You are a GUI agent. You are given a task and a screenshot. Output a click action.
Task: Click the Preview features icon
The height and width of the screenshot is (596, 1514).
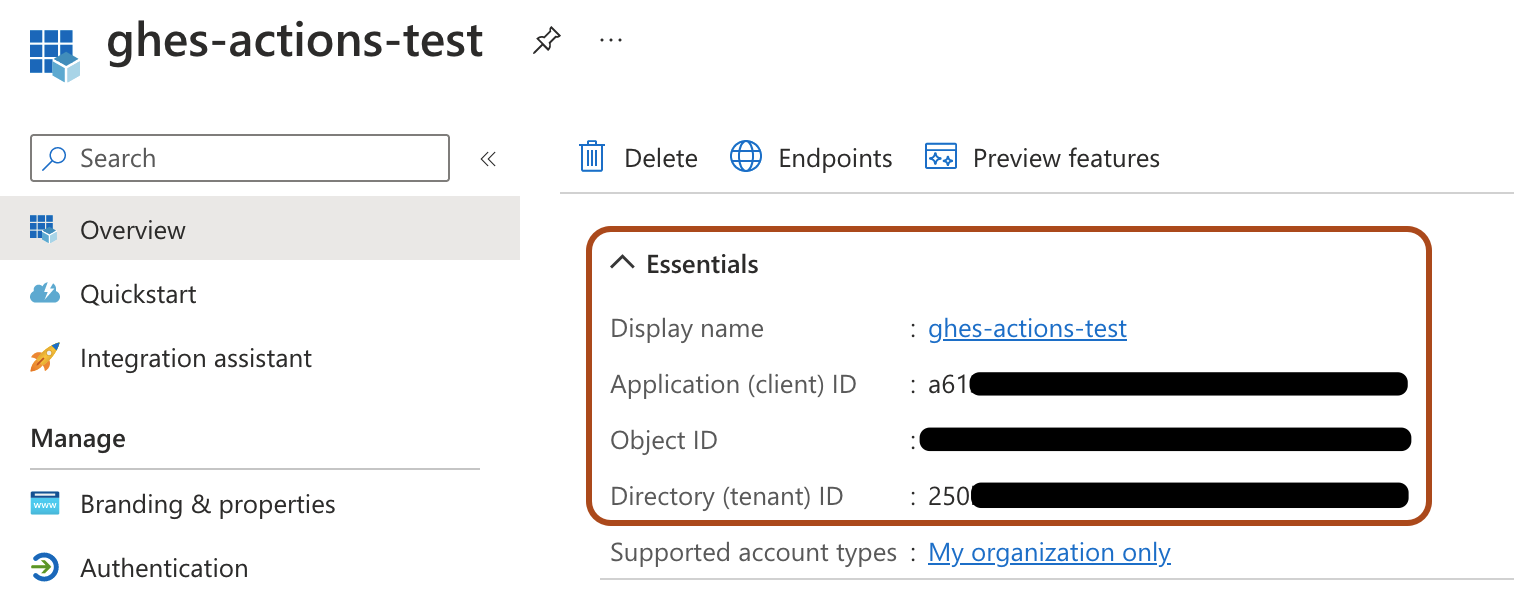click(941, 157)
